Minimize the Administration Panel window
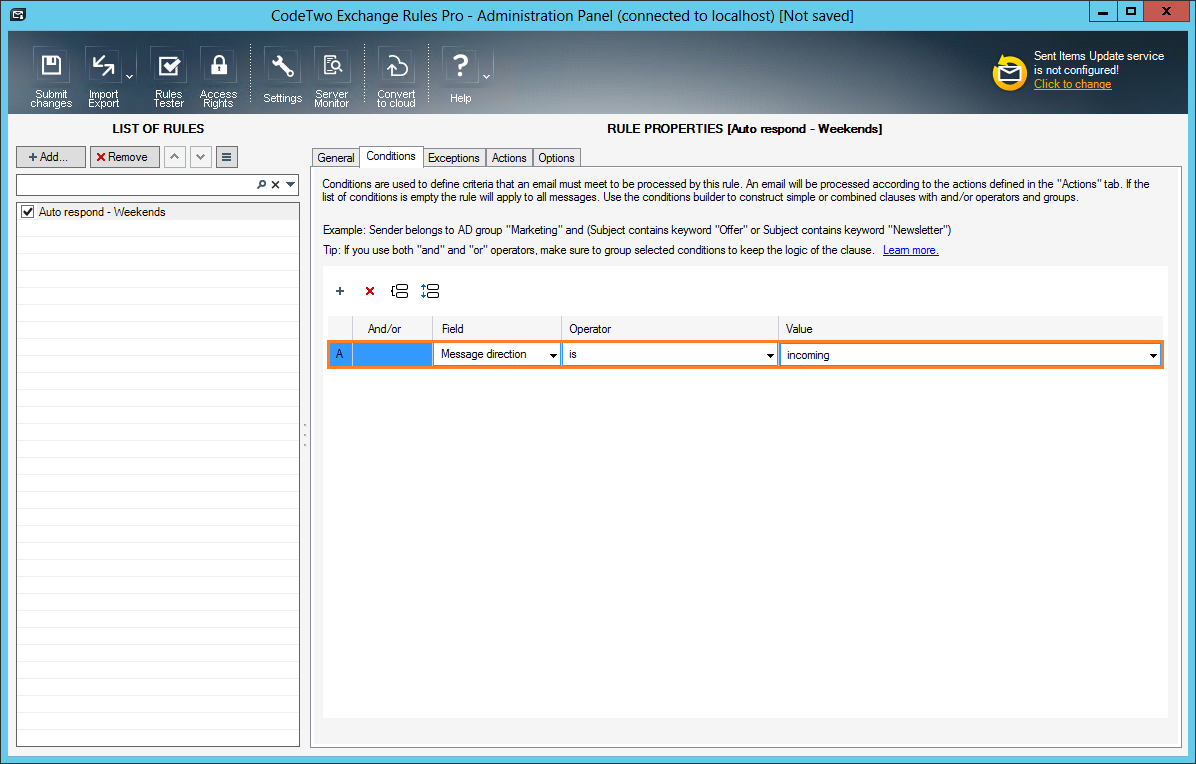Viewport: 1196px width, 764px height. tap(1103, 11)
